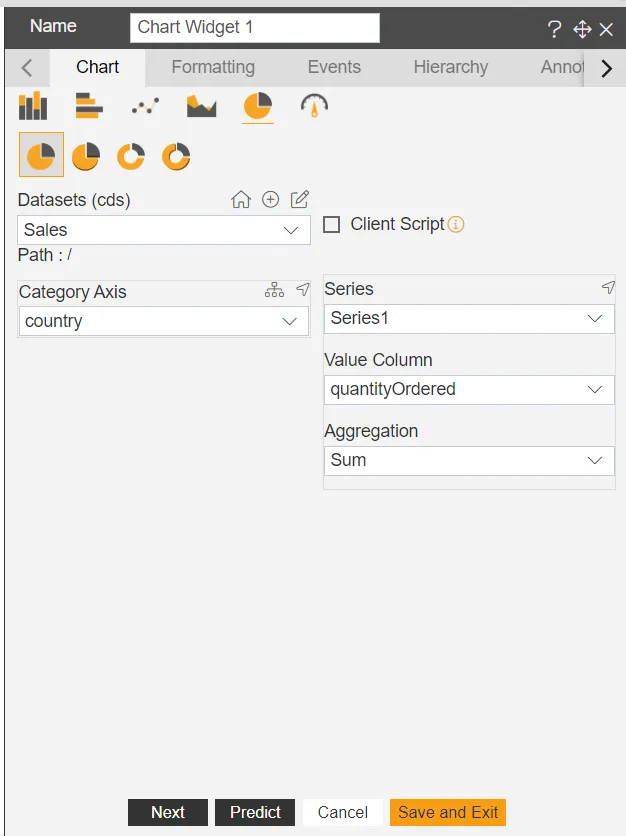Click the Next button
Screen dimensions: 626x836
coord(168,812)
